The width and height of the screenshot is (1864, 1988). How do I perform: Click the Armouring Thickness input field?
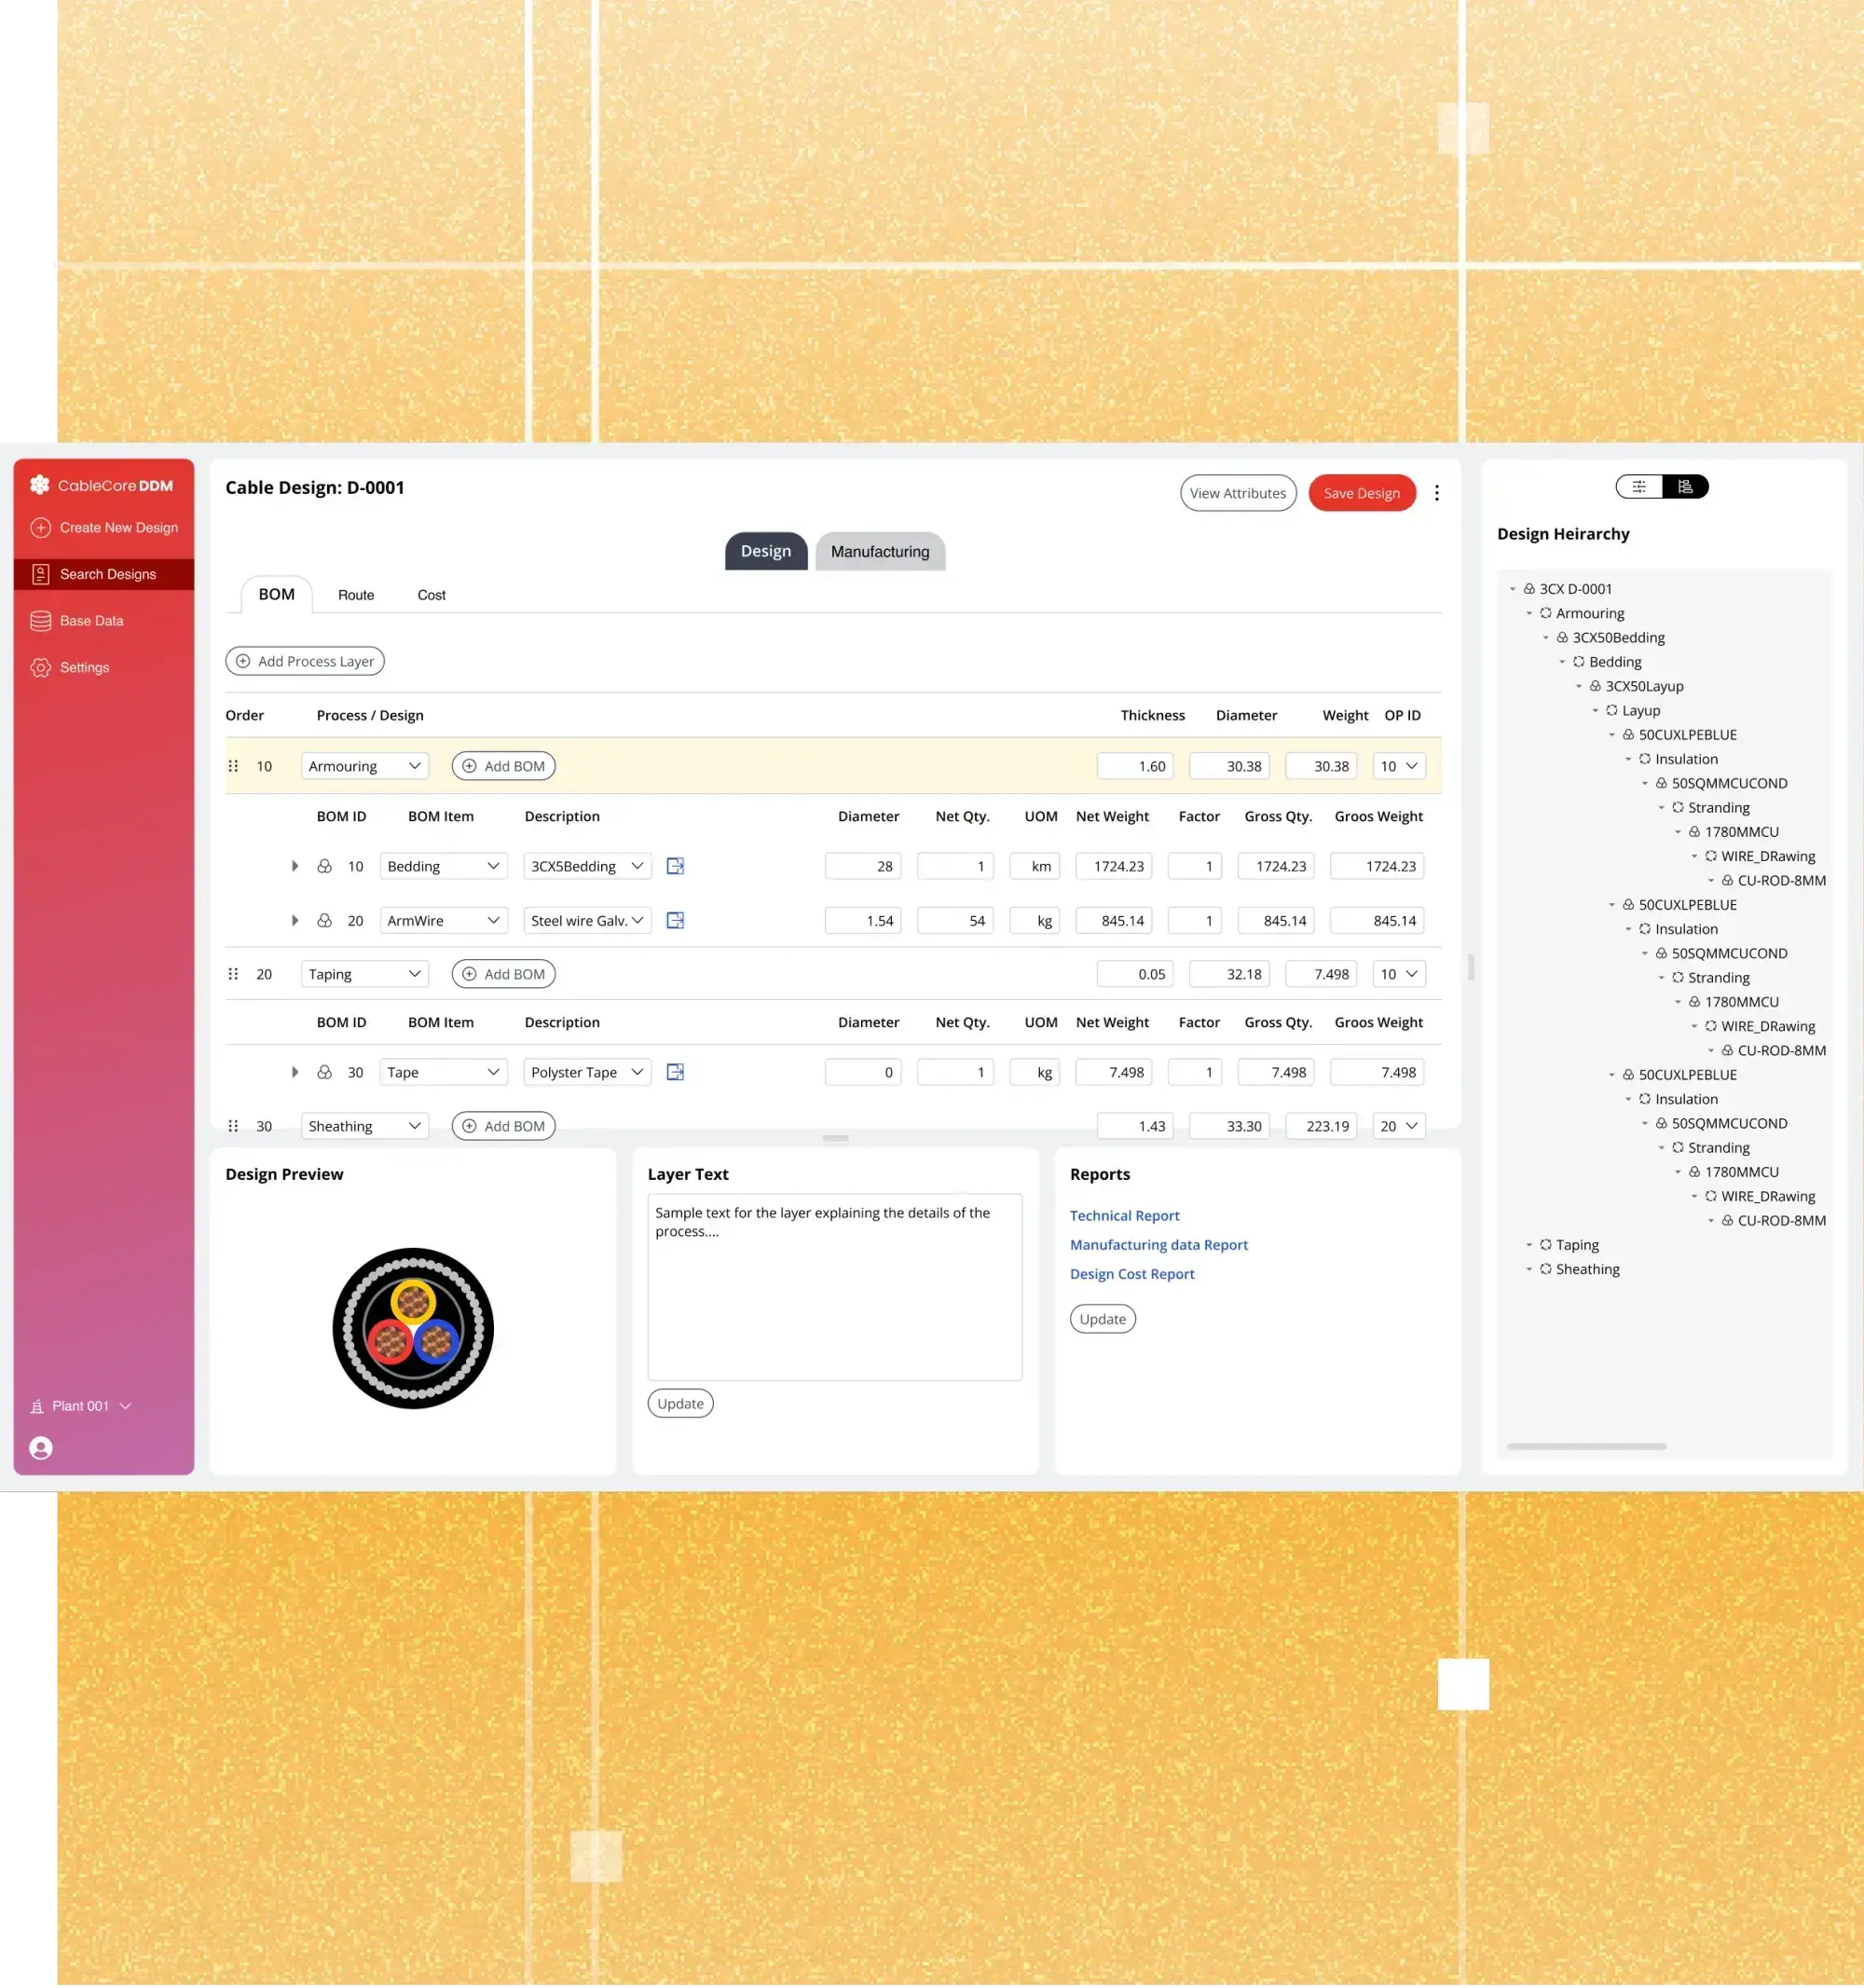(1135, 766)
